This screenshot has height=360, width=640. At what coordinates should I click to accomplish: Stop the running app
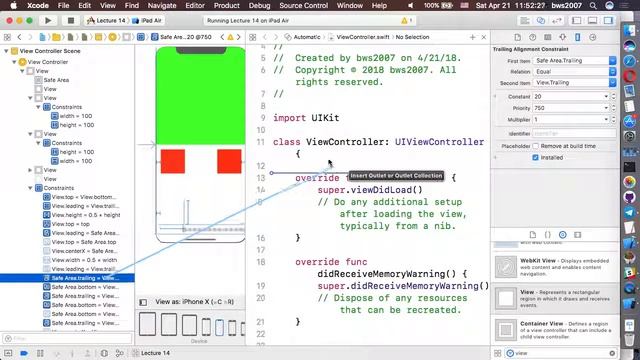click(71, 20)
